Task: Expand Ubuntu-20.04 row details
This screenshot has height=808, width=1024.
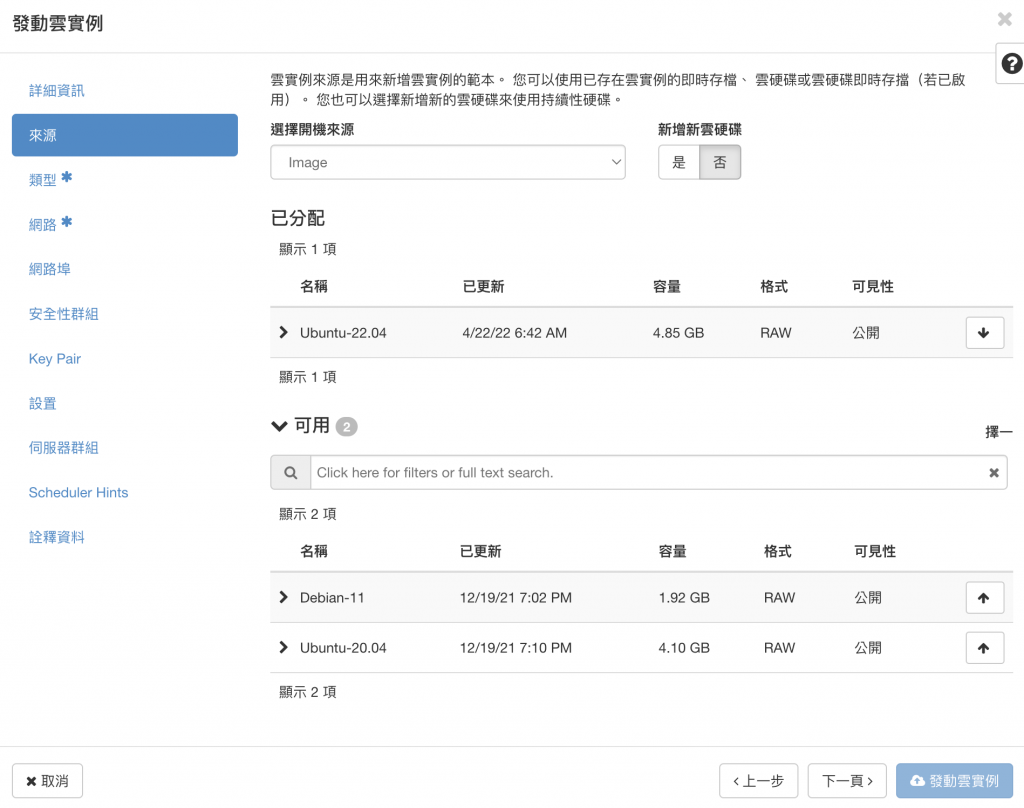Action: coord(283,647)
